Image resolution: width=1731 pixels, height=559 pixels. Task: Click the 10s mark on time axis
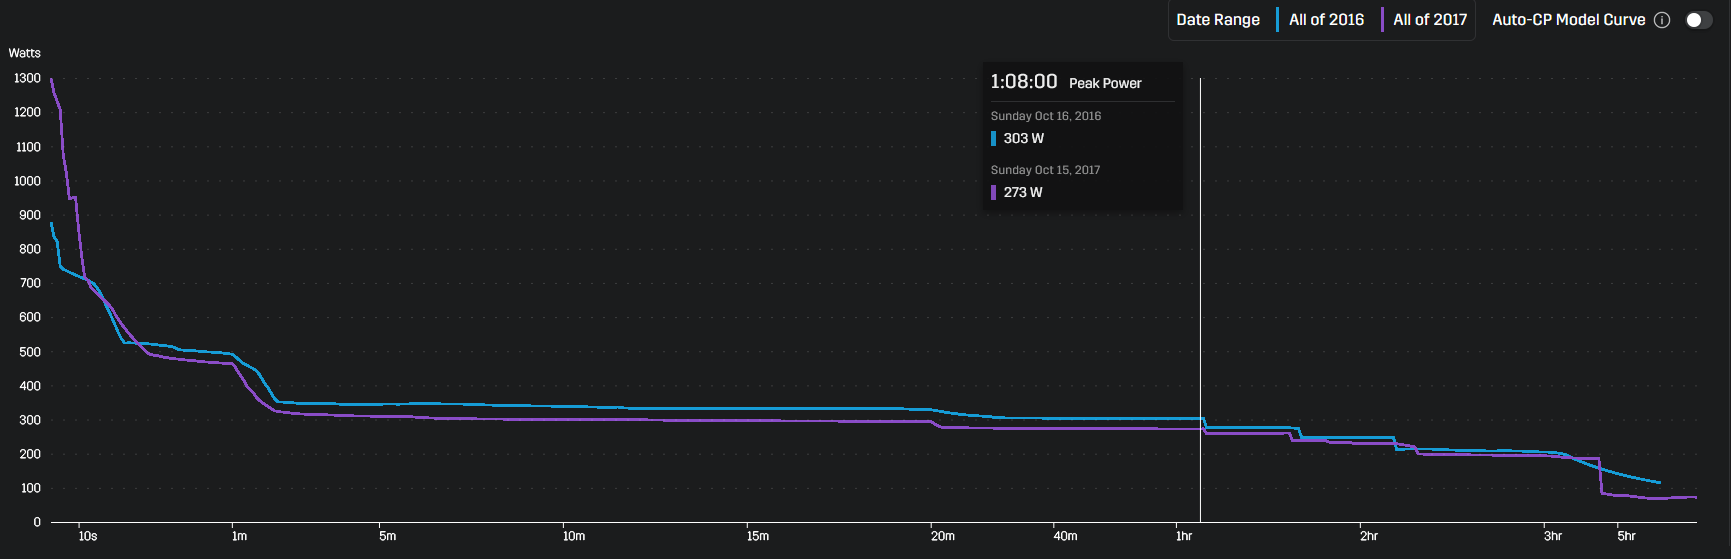click(x=88, y=537)
